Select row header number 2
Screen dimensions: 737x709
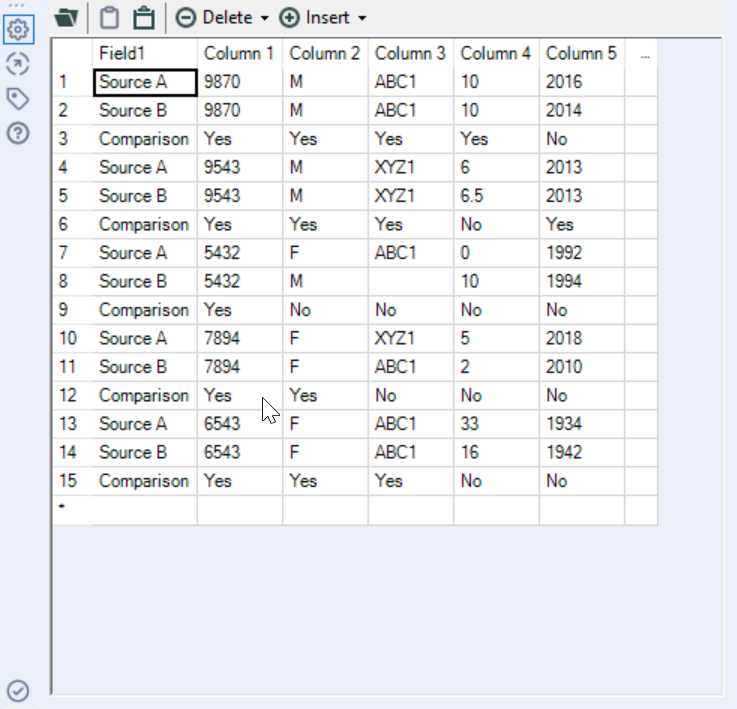[73, 110]
